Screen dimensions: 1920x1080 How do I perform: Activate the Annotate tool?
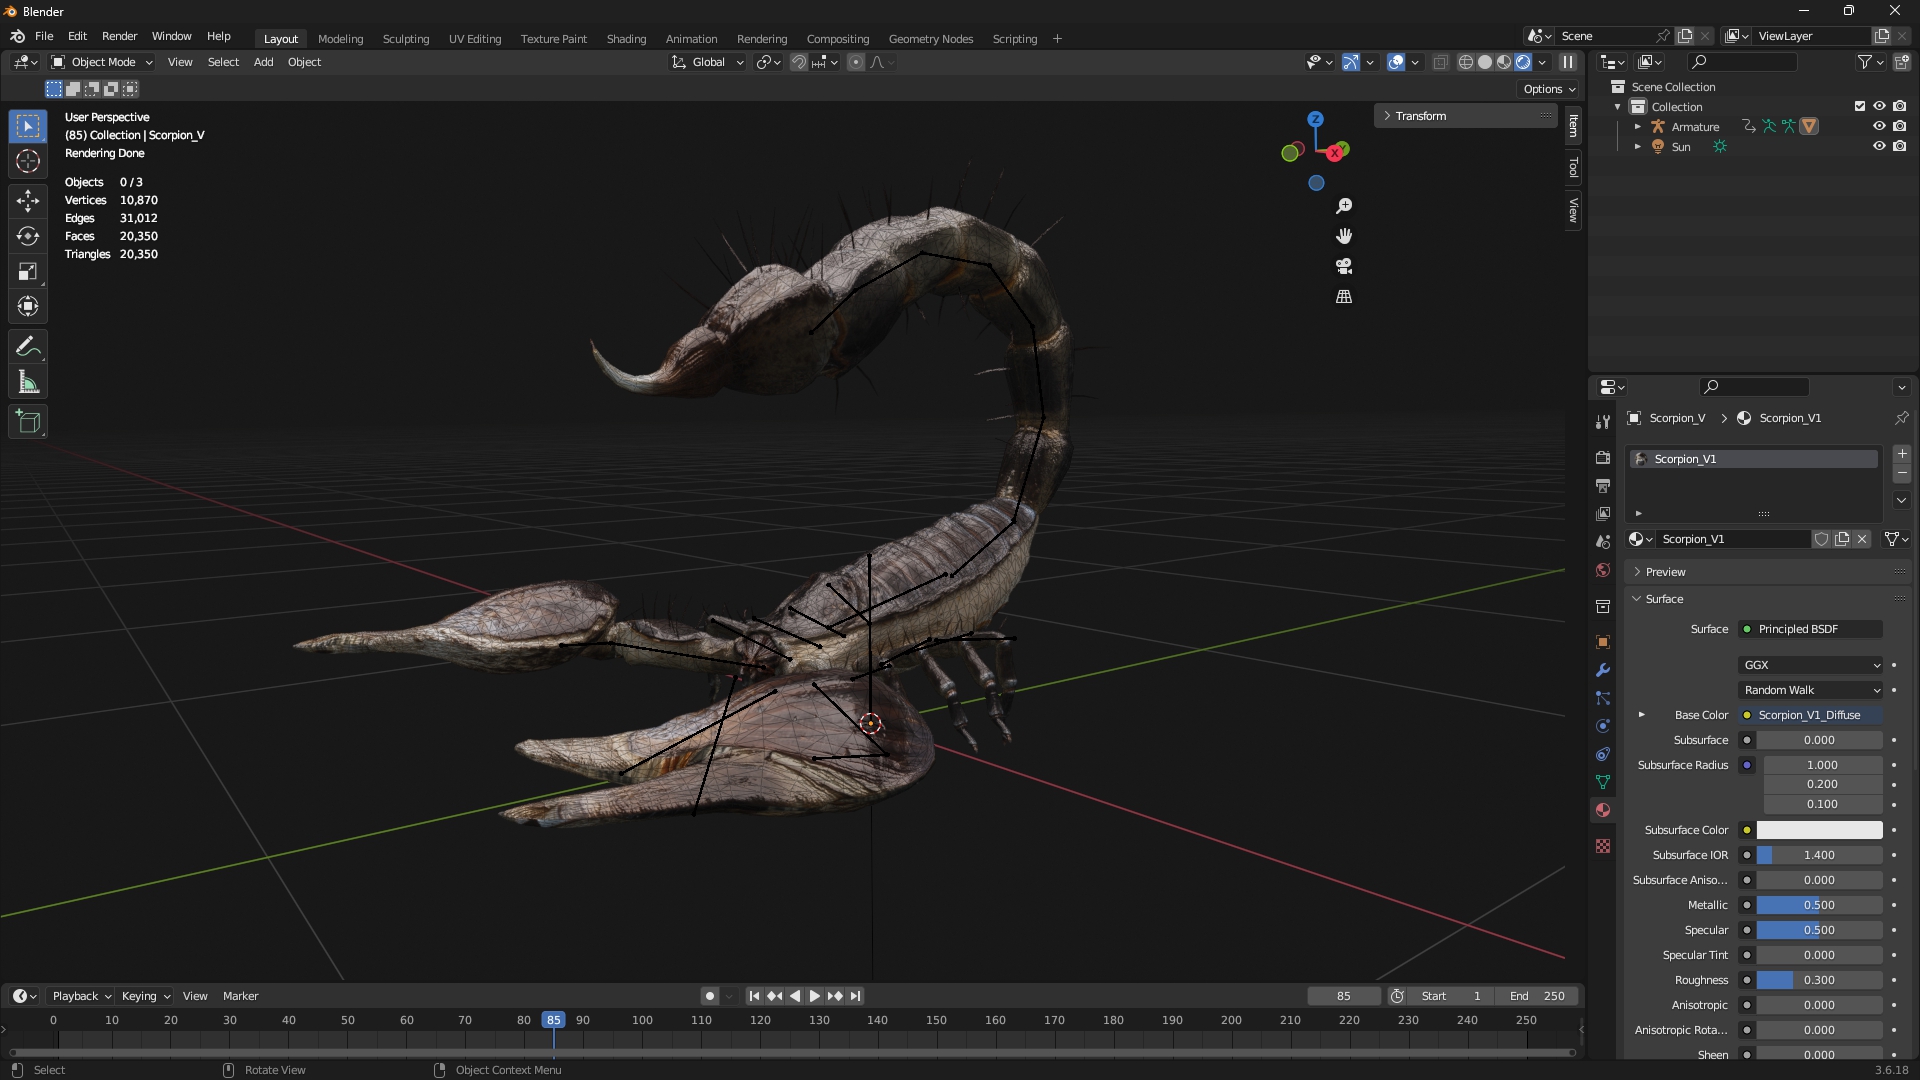coord(28,347)
